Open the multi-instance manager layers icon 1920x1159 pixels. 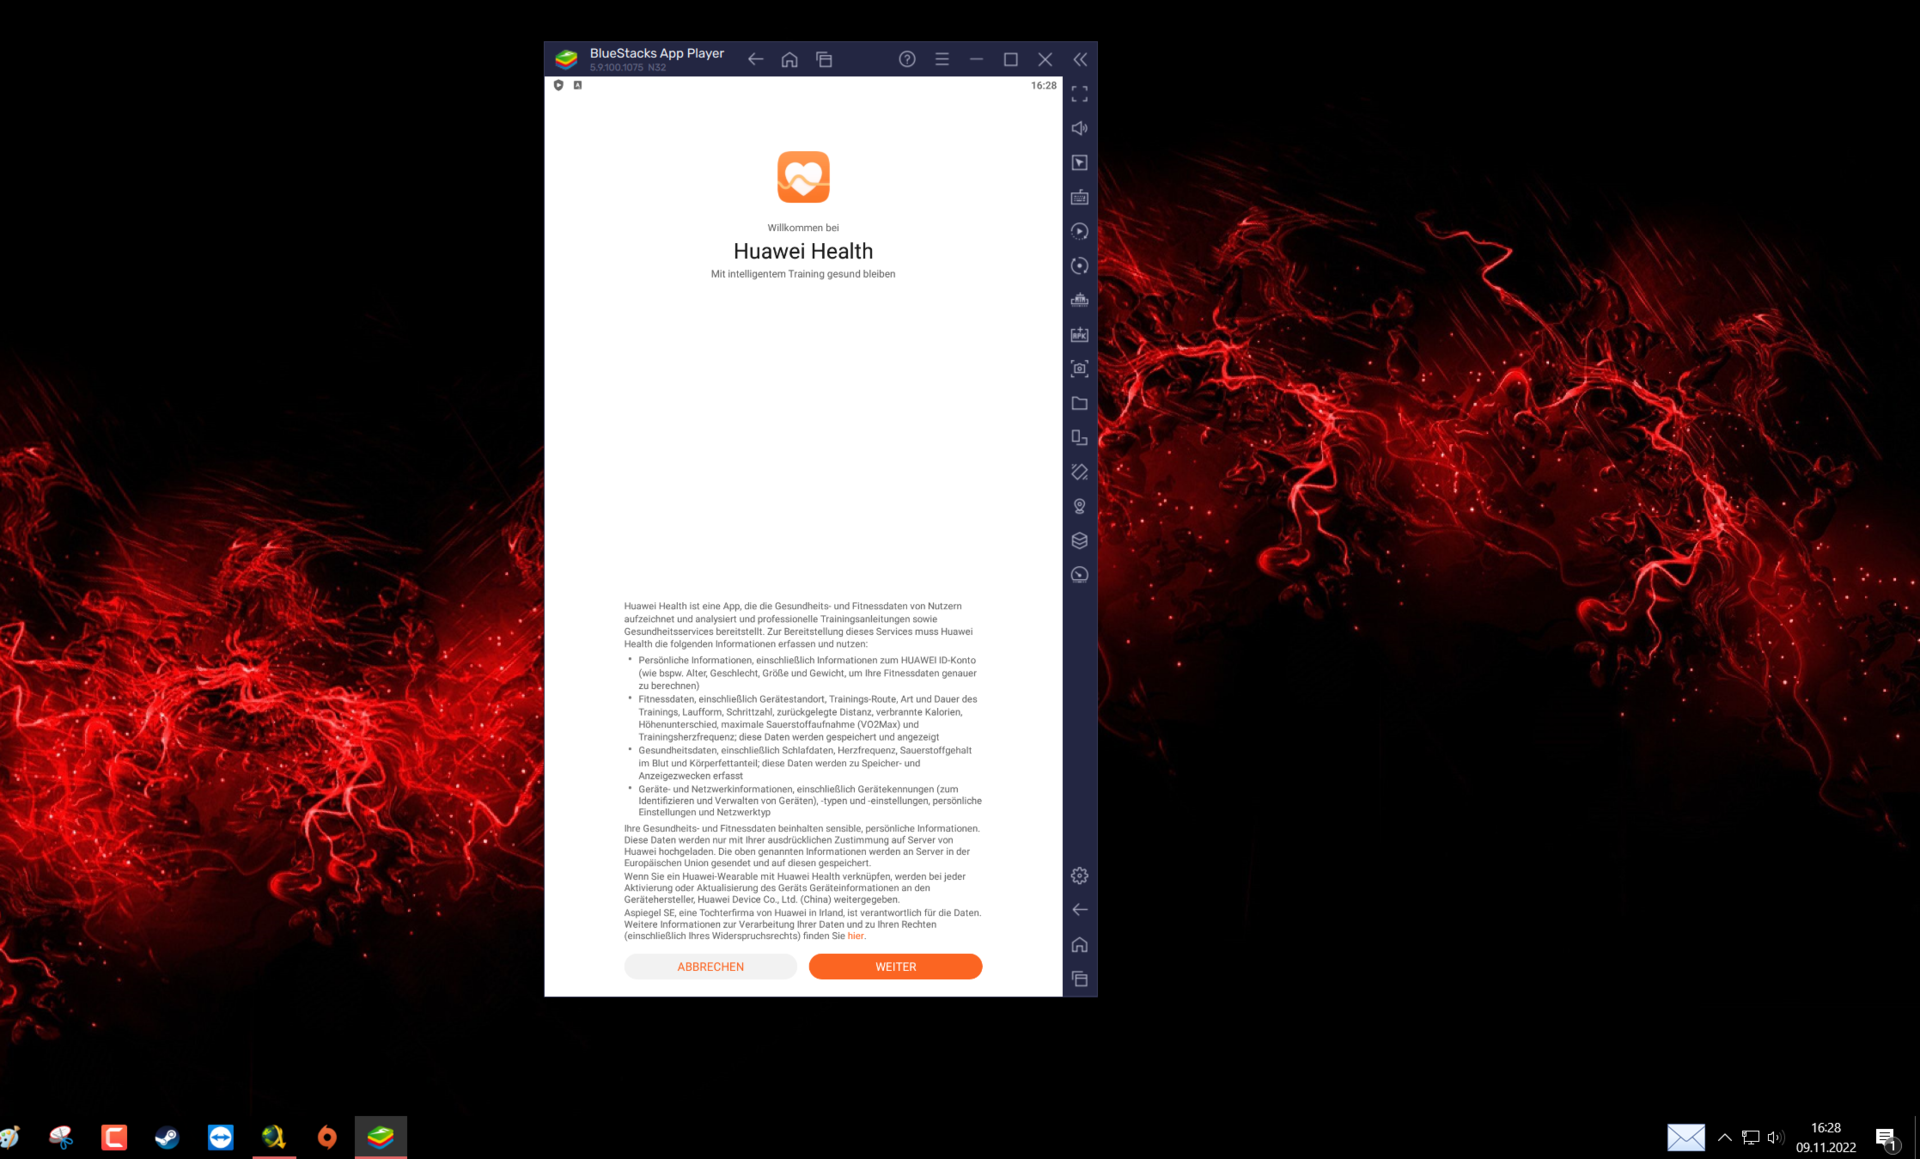point(1079,541)
